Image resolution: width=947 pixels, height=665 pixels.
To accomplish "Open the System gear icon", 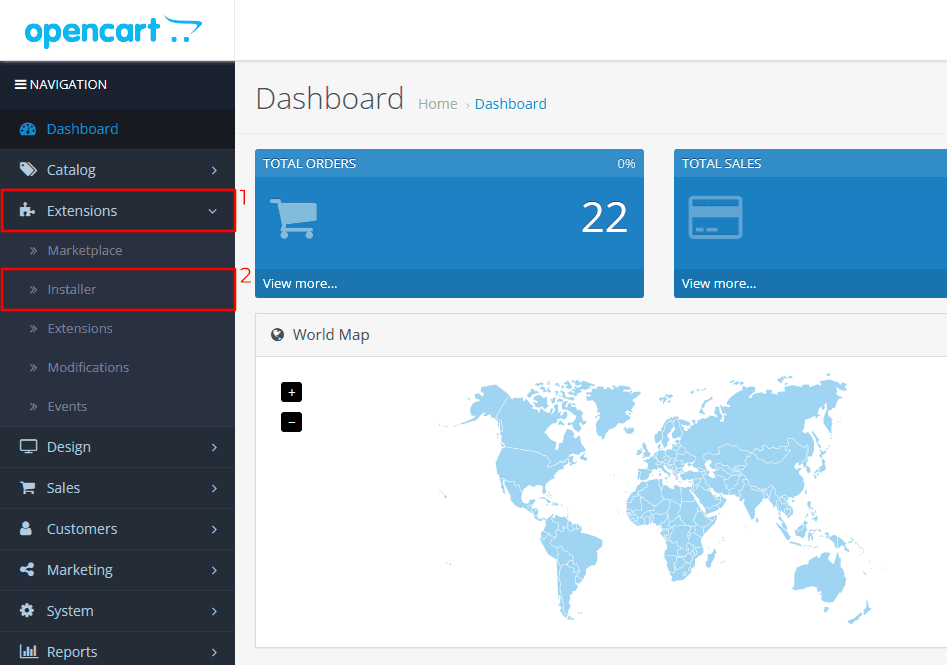I will 27,610.
